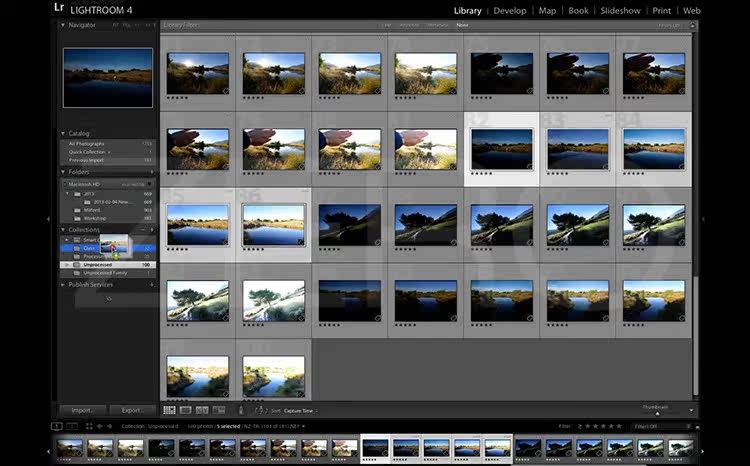Click the Navigator preview image
This screenshot has width=750, height=466.
[x=108, y=78]
